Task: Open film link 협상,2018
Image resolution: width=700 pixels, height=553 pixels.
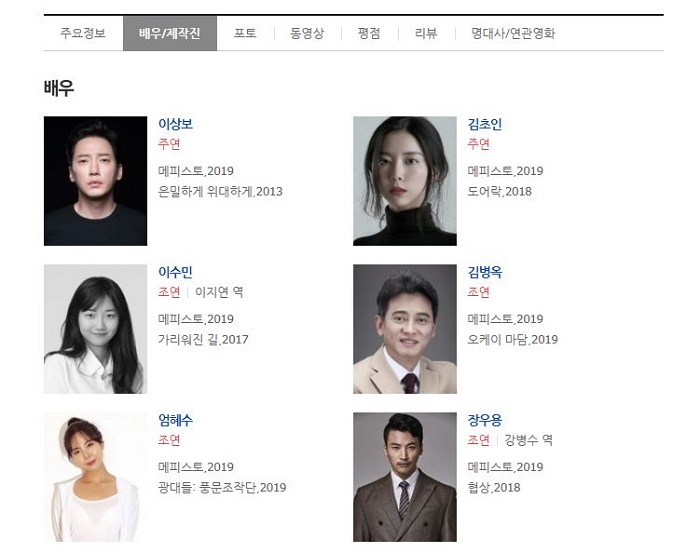Action: pyautogui.click(x=494, y=487)
